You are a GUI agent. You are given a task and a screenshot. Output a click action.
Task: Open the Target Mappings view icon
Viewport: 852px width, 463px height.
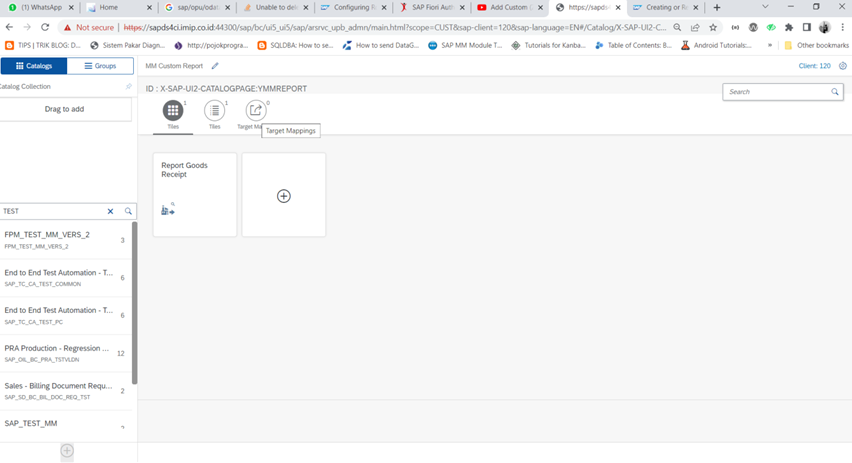click(255, 110)
